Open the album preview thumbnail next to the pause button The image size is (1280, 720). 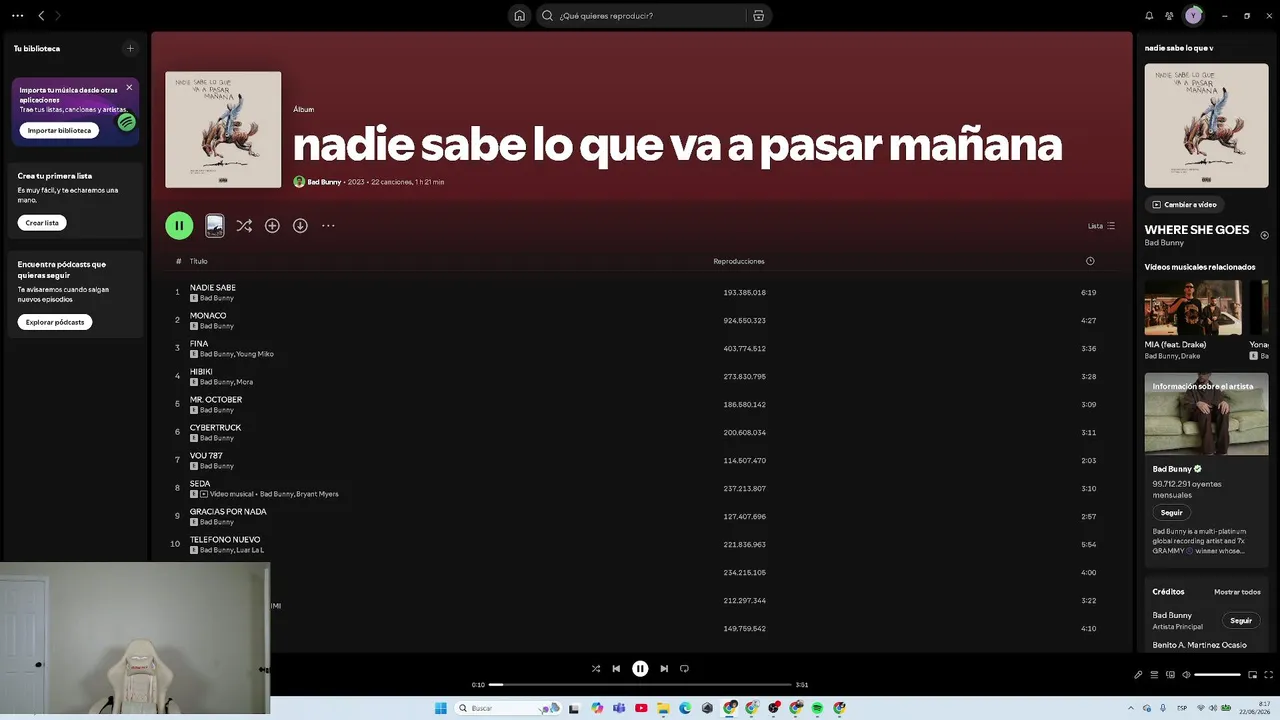click(214, 226)
